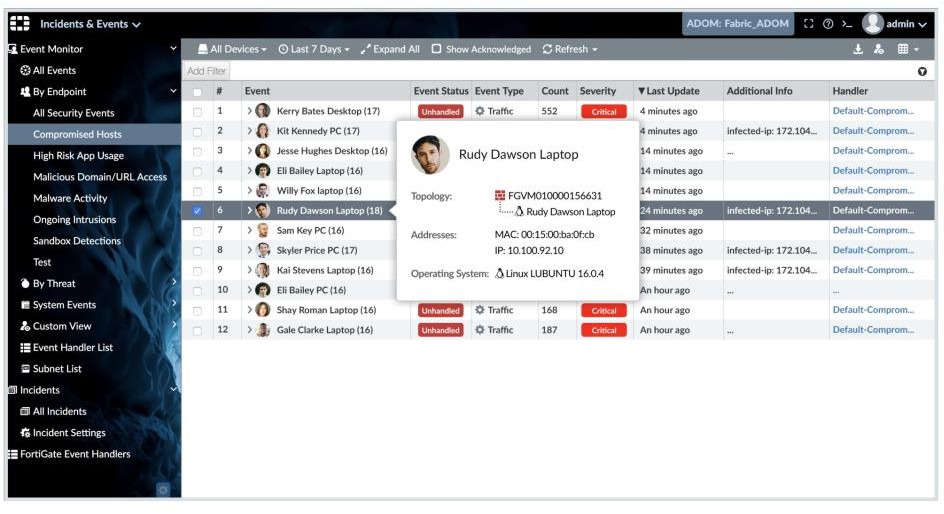Open Default-Compromised handler link in row 1

point(873,111)
